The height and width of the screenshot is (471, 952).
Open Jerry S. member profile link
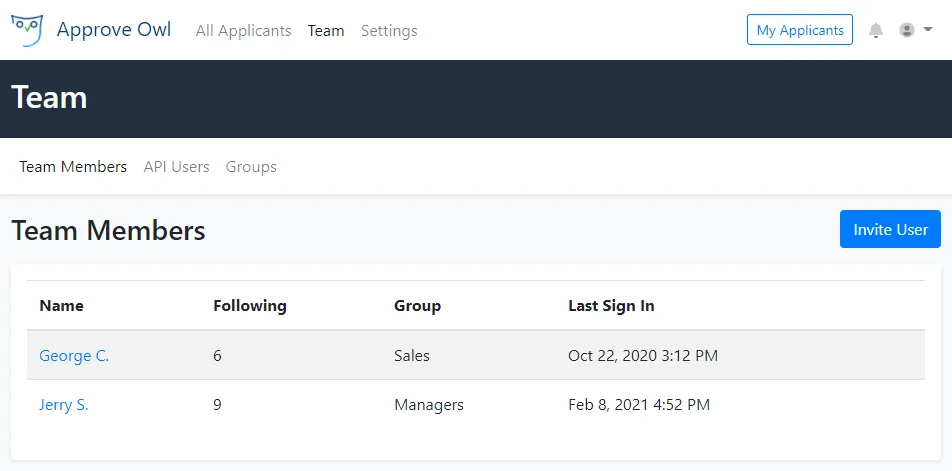(64, 405)
